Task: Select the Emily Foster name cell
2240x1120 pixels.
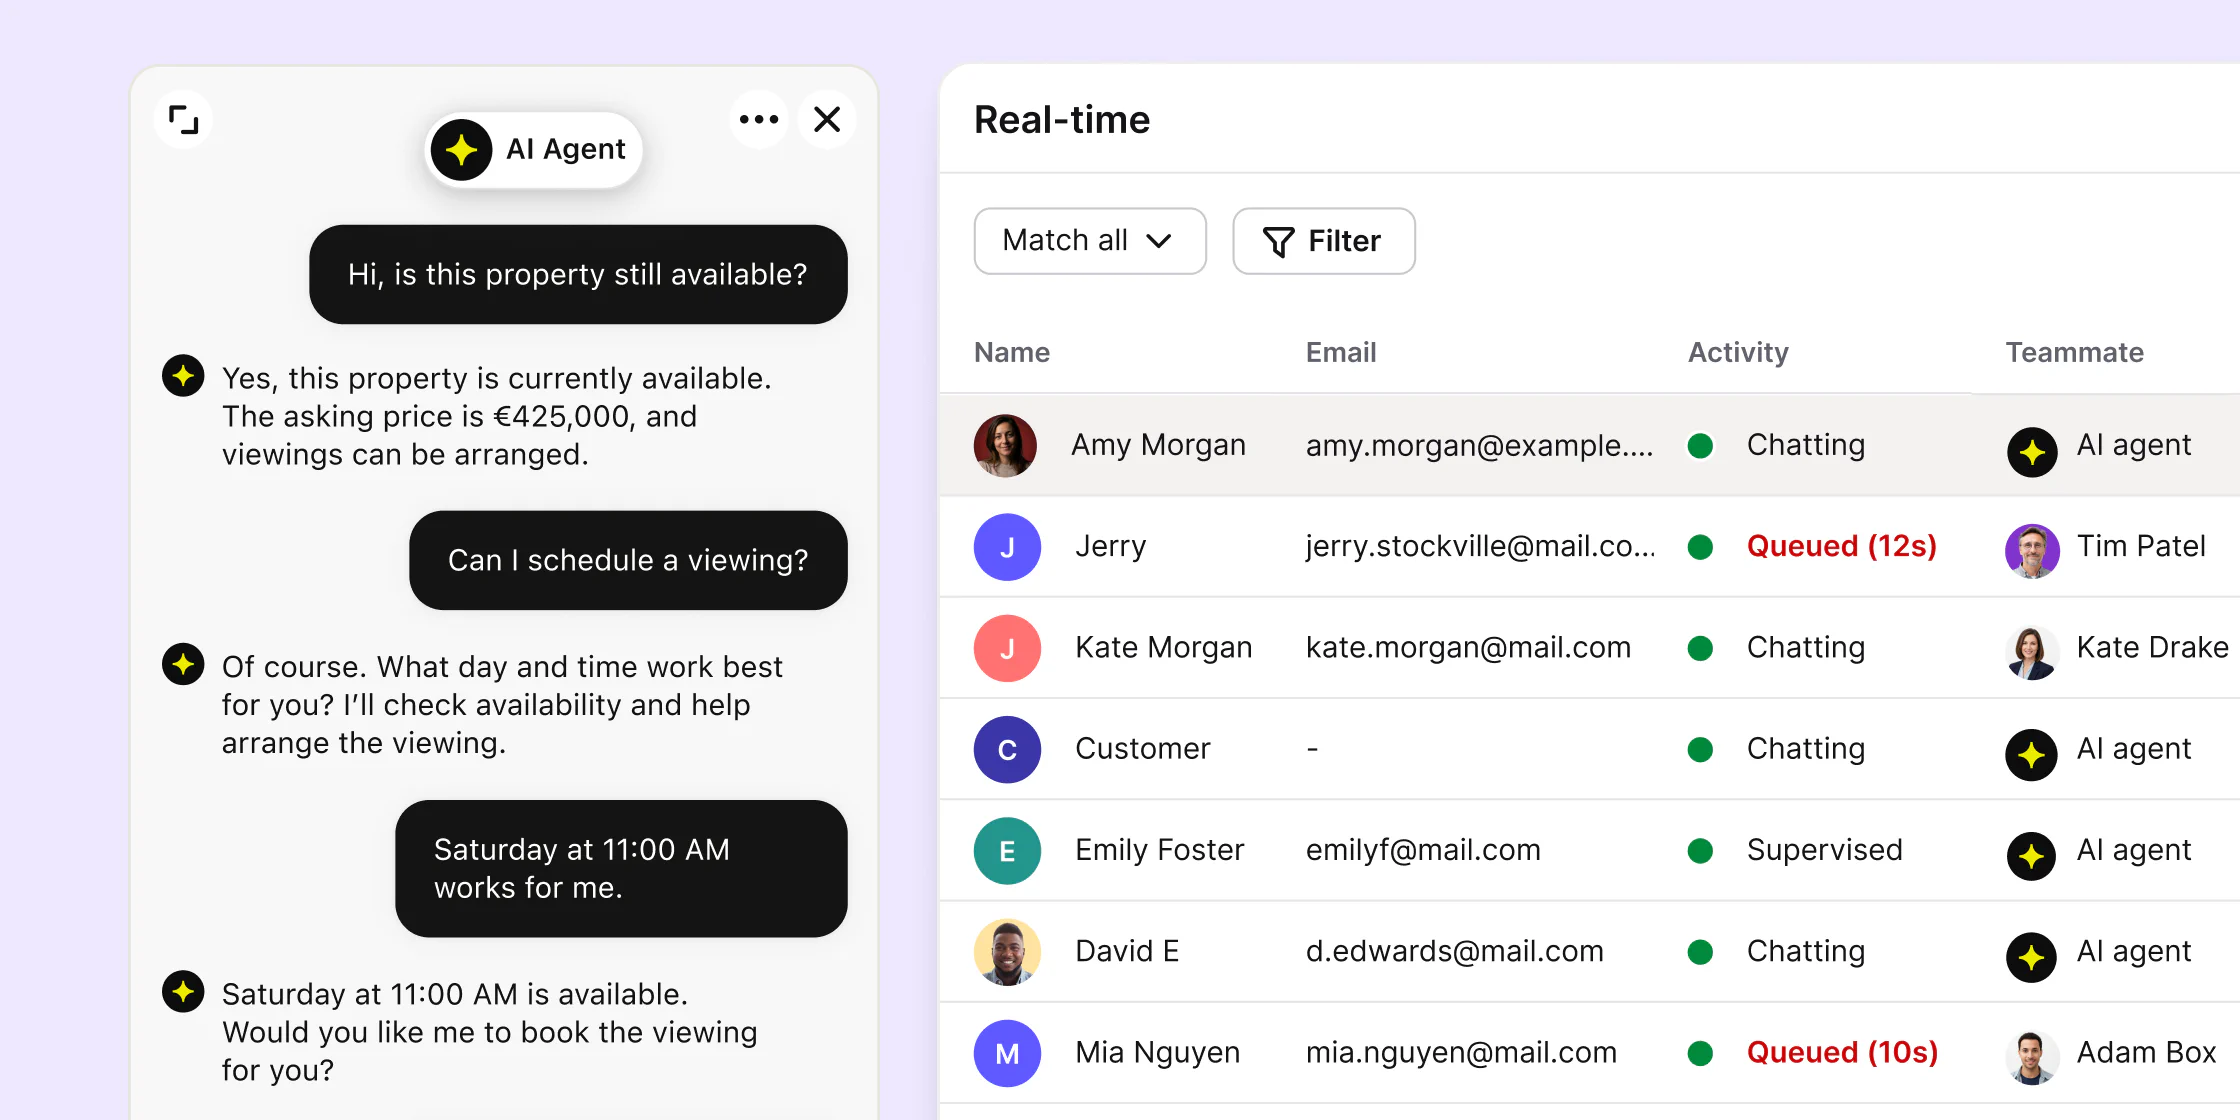Action: pos(1159,850)
